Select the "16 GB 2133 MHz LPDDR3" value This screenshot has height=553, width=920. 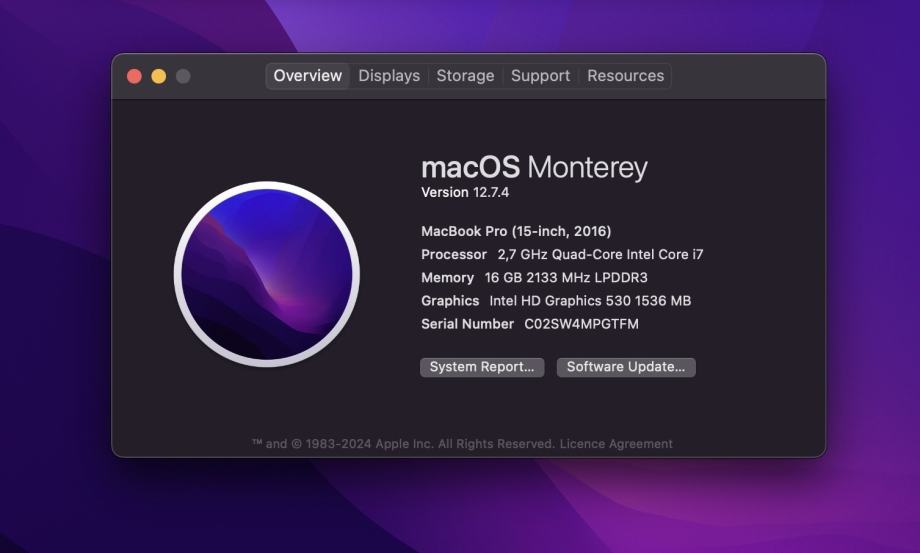coord(566,277)
